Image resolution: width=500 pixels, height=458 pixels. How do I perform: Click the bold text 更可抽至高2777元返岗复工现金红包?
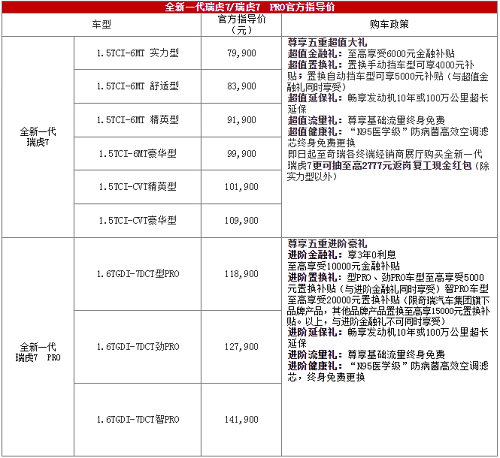[392, 165]
